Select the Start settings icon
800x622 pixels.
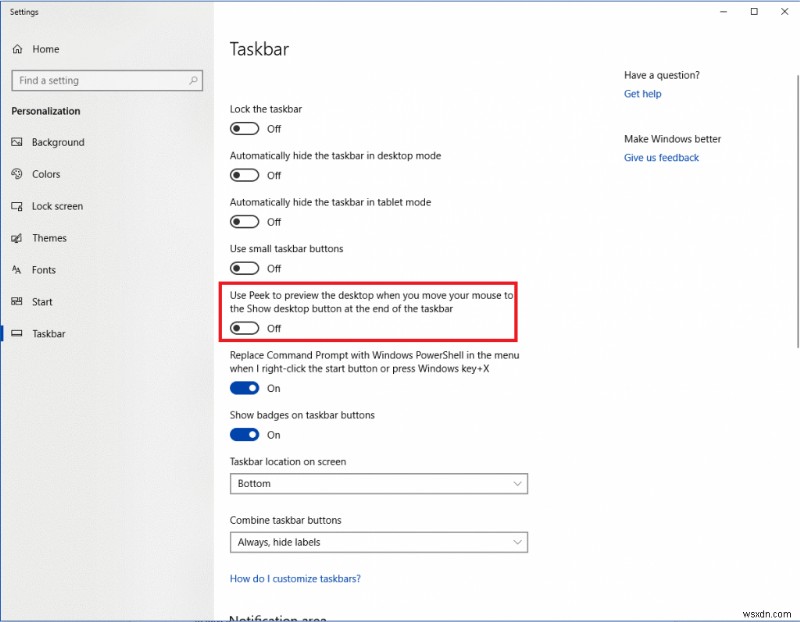43,301
